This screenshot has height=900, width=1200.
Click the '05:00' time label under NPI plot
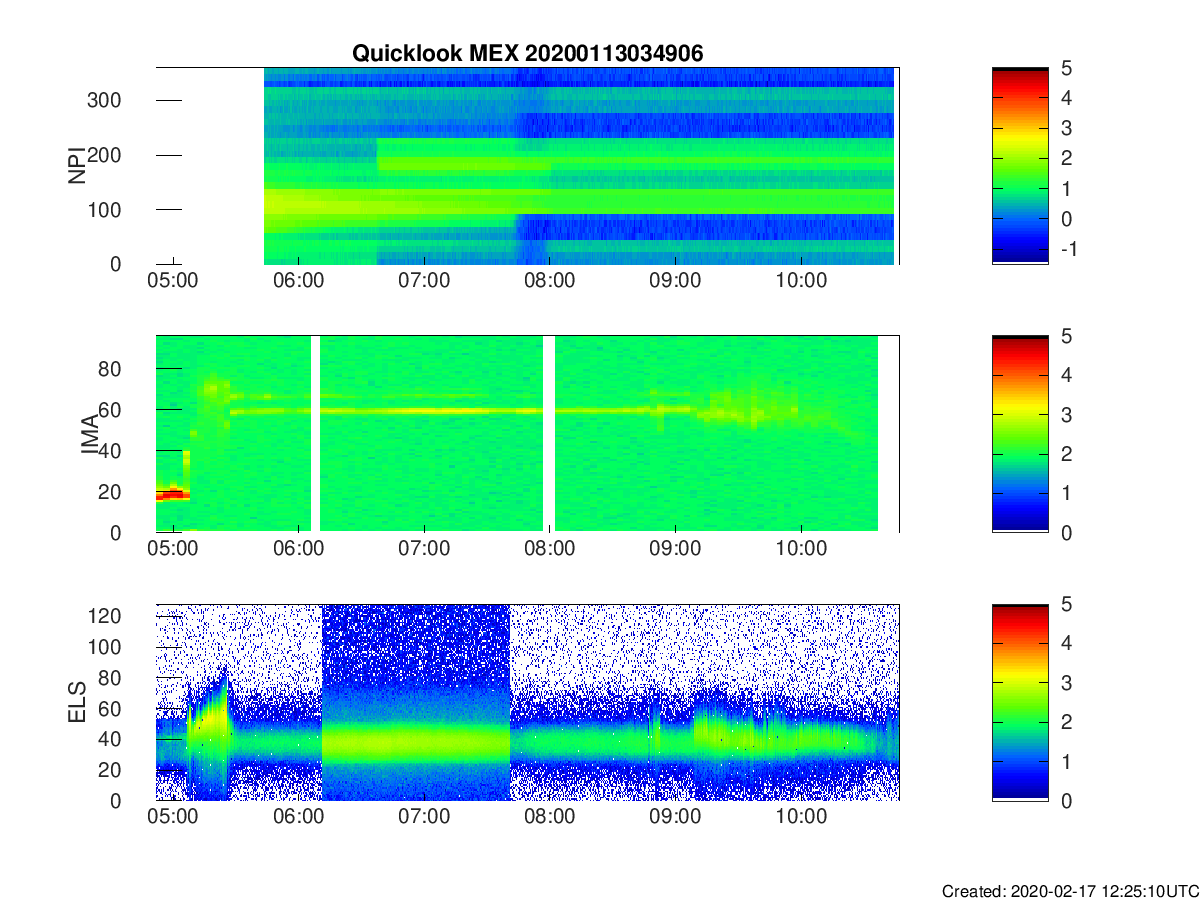pyautogui.click(x=173, y=281)
